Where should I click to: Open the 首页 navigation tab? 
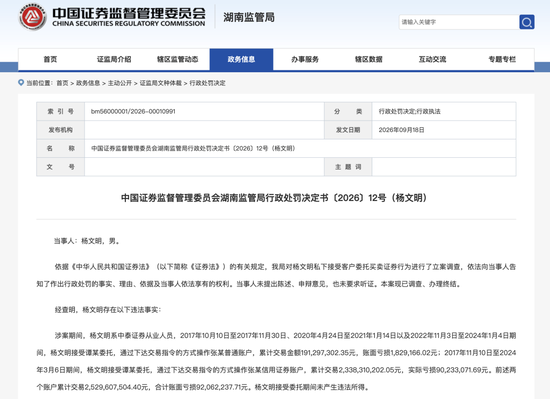tap(50, 59)
